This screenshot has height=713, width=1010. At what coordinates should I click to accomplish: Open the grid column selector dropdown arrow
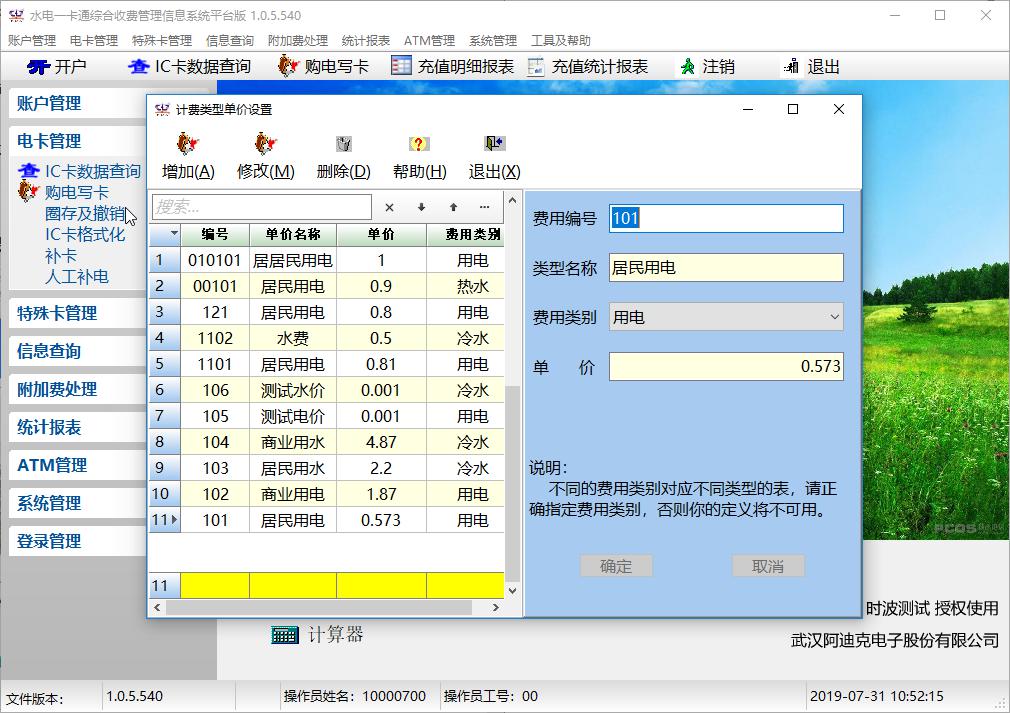pyautogui.click(x=174, y=234)
